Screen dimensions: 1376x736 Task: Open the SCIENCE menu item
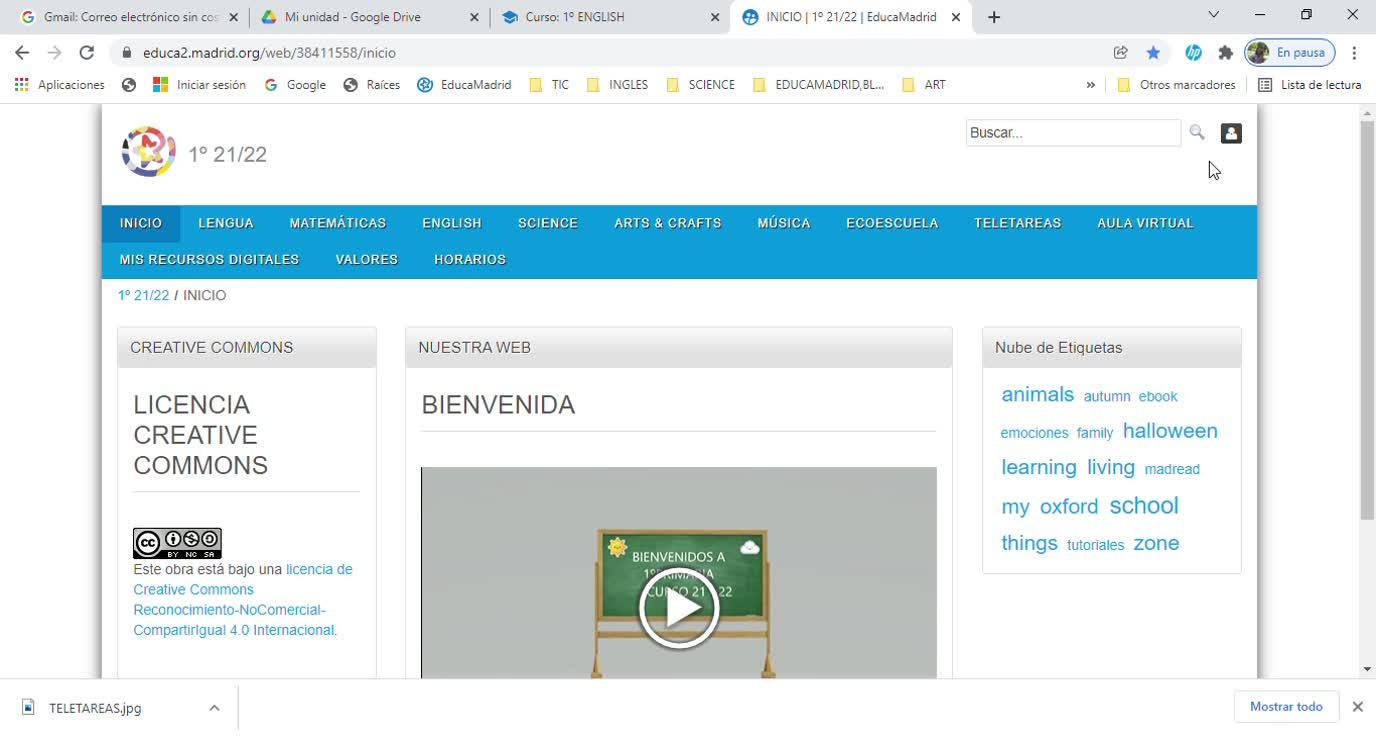pos(548,223)
